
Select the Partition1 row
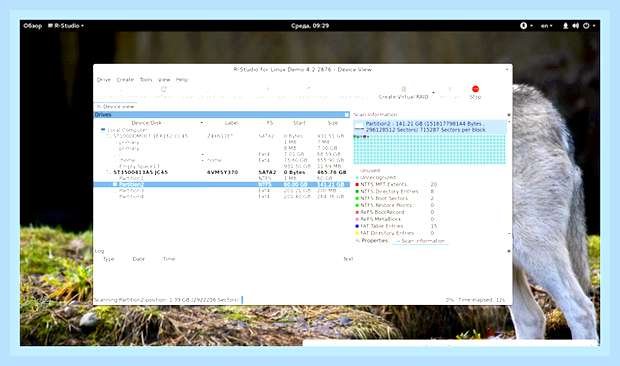(x=221, y=178)
